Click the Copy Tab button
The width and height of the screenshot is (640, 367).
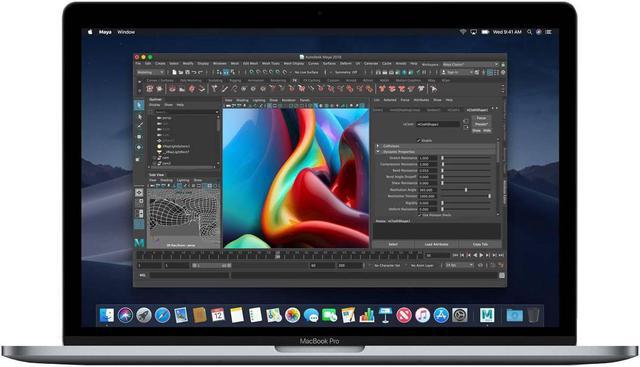(x=480, y=244)
